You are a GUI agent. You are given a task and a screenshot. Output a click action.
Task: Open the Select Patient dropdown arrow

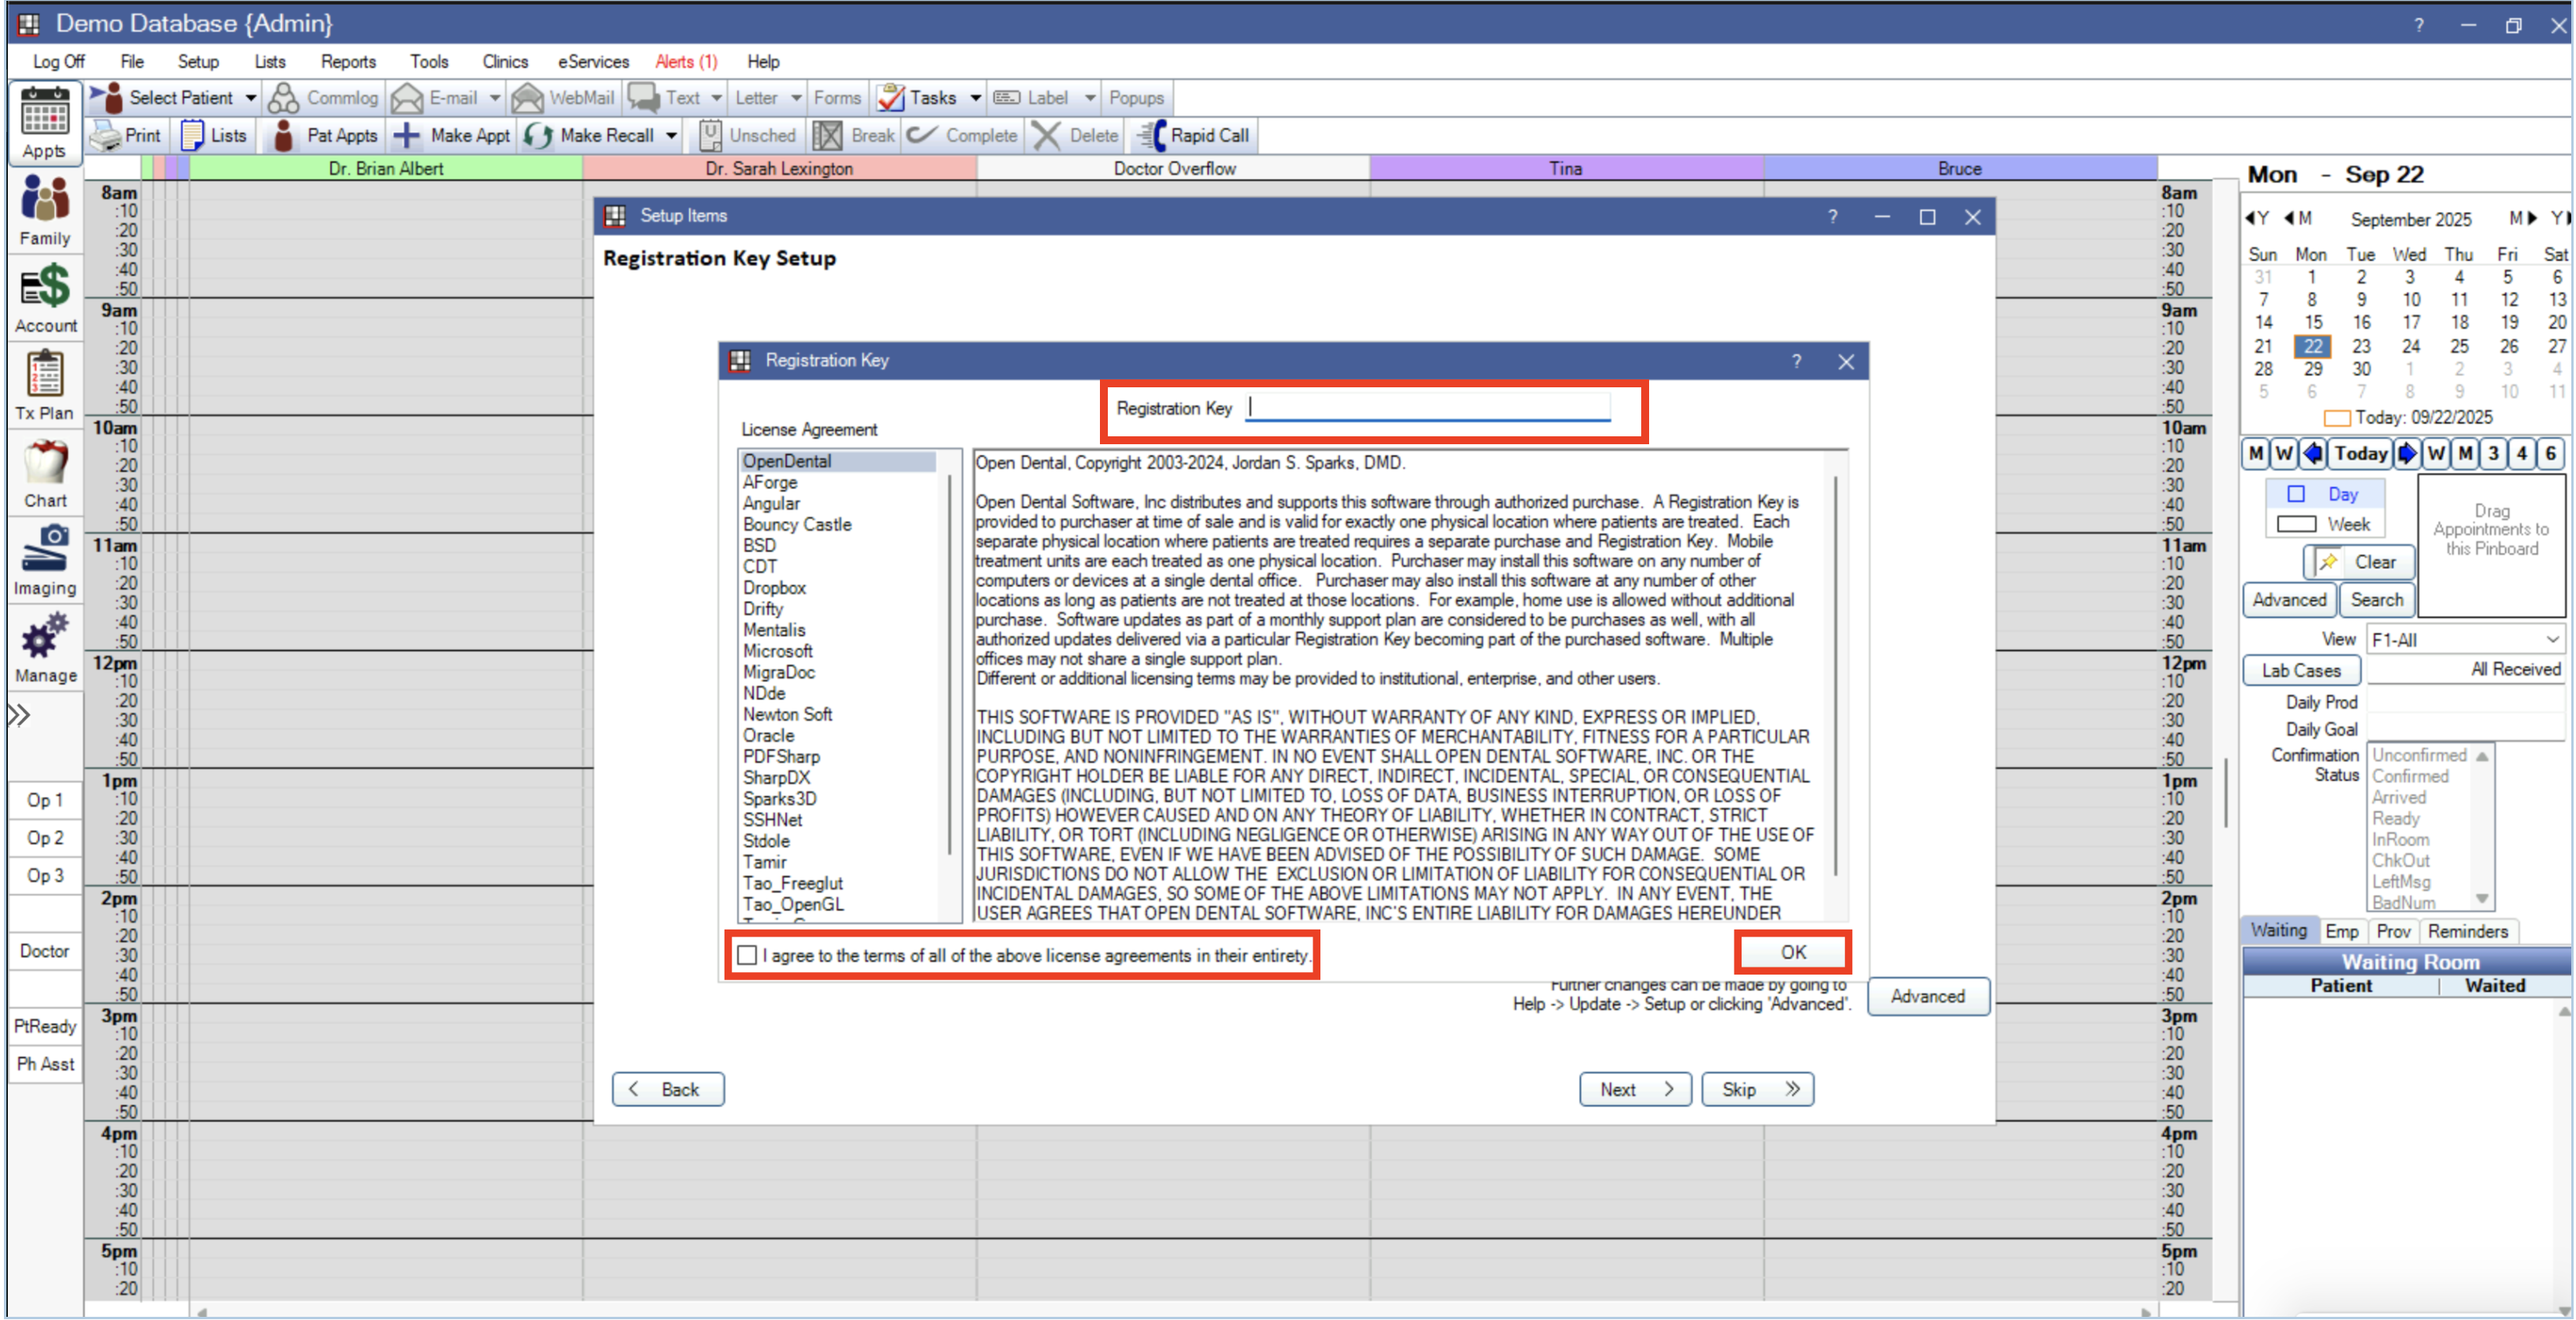[251, 98]
